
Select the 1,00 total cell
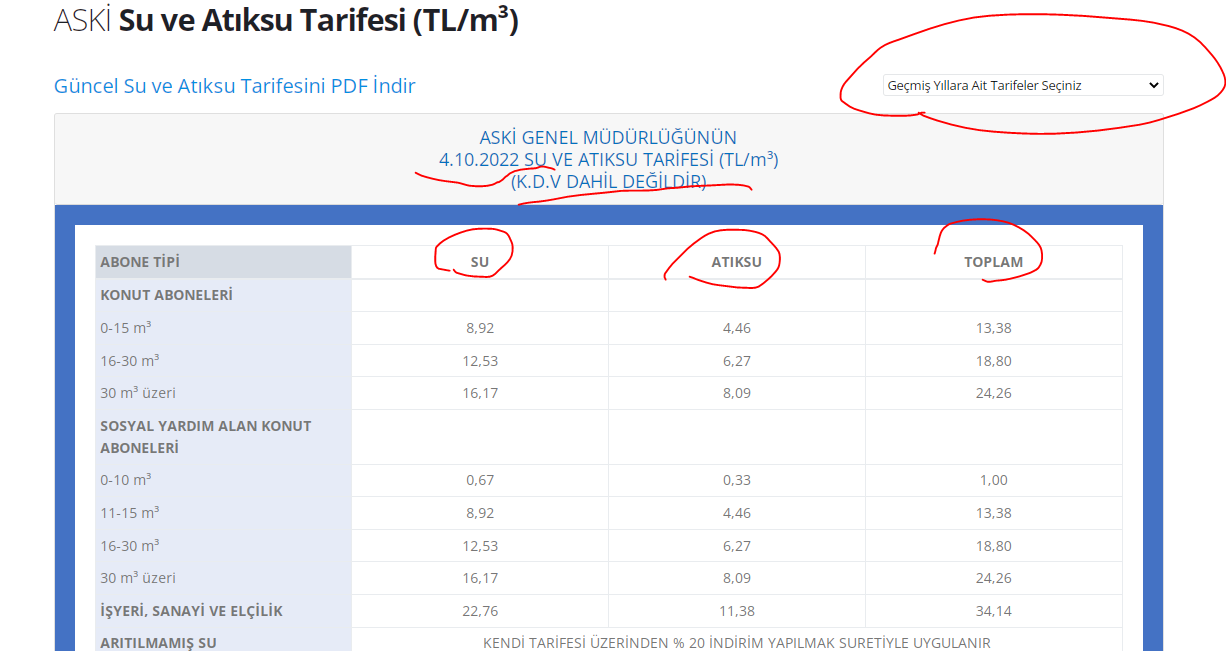(993, 480)
